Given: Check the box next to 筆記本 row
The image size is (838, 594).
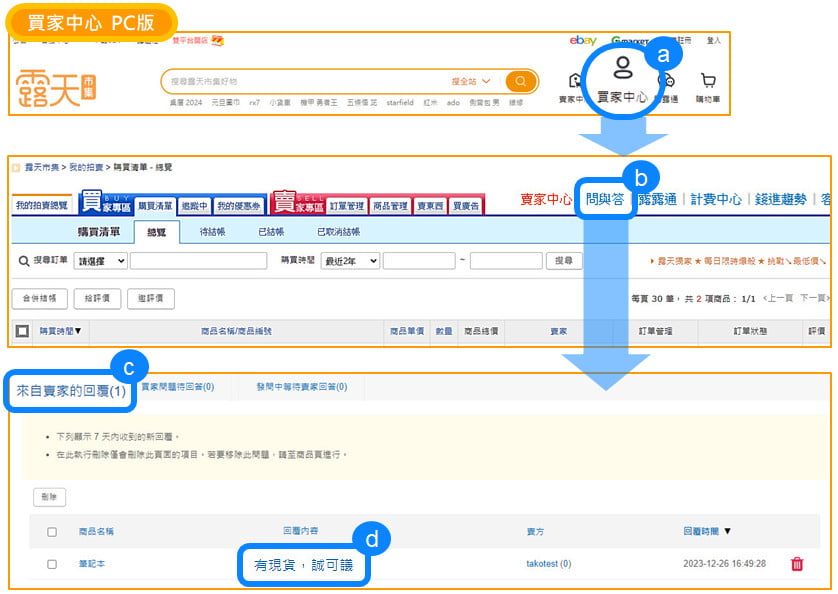Looking at the screenshot, I should pos(52,564).
